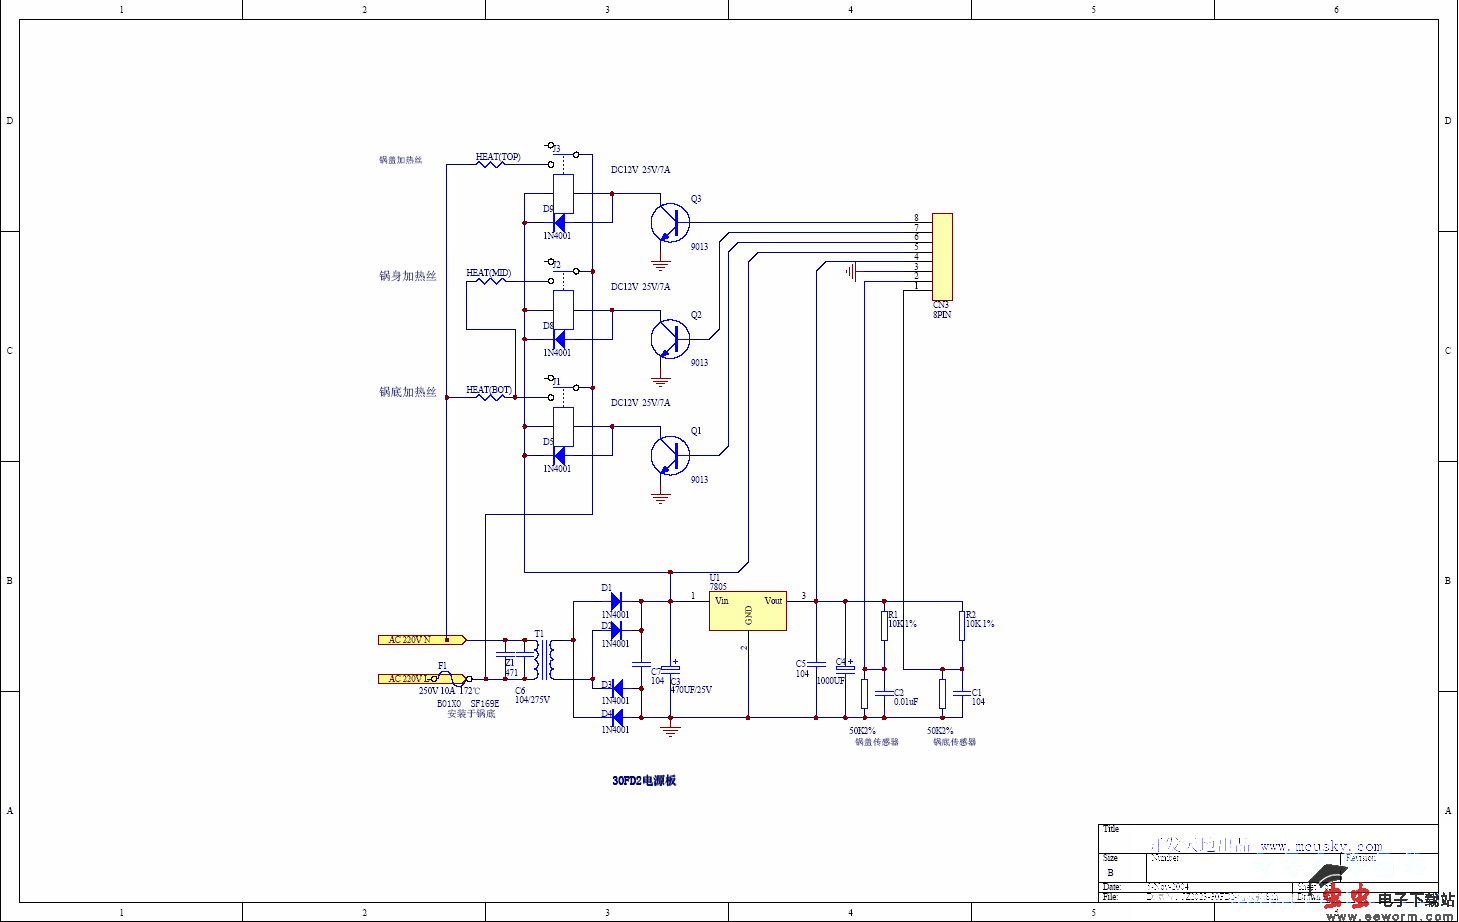1459x922 pixels.
Task: Select the CN3 8PIN connector
Action: pos(941,256)
